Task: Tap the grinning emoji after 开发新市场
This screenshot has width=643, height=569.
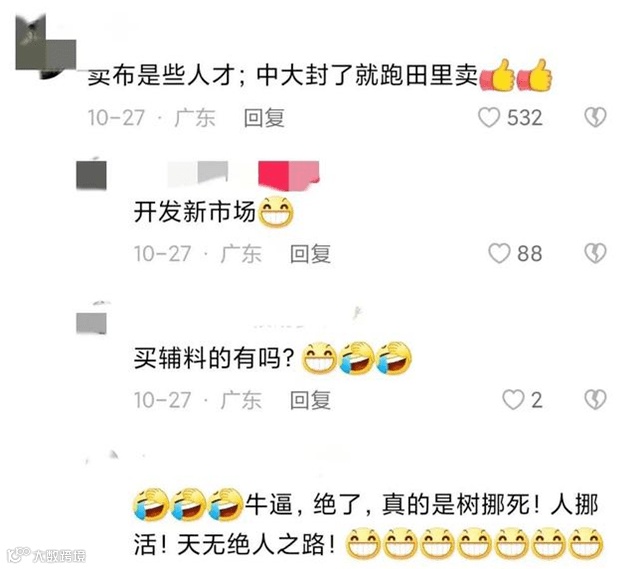Action: coord(276,212)
